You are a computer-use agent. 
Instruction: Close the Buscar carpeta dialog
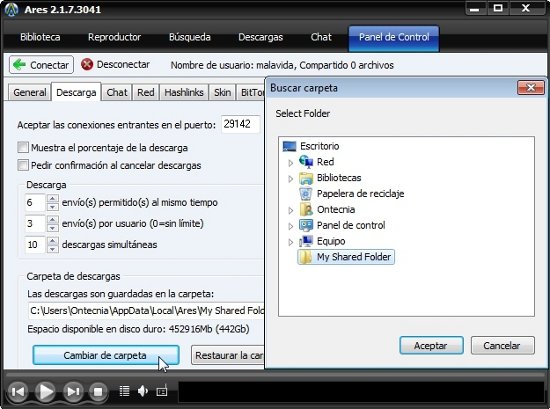click(x=531, y=88)
